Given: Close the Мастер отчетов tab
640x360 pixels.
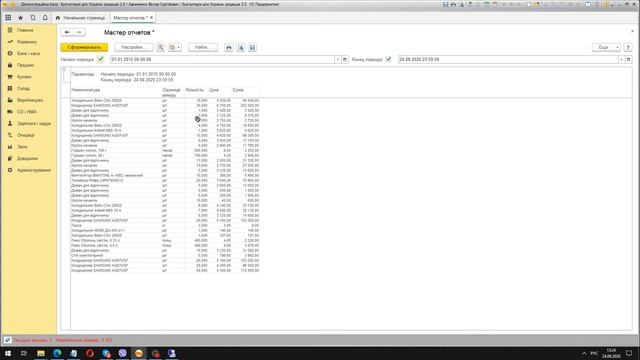Looking at the screenshot, I should click(x=151, y=18).
